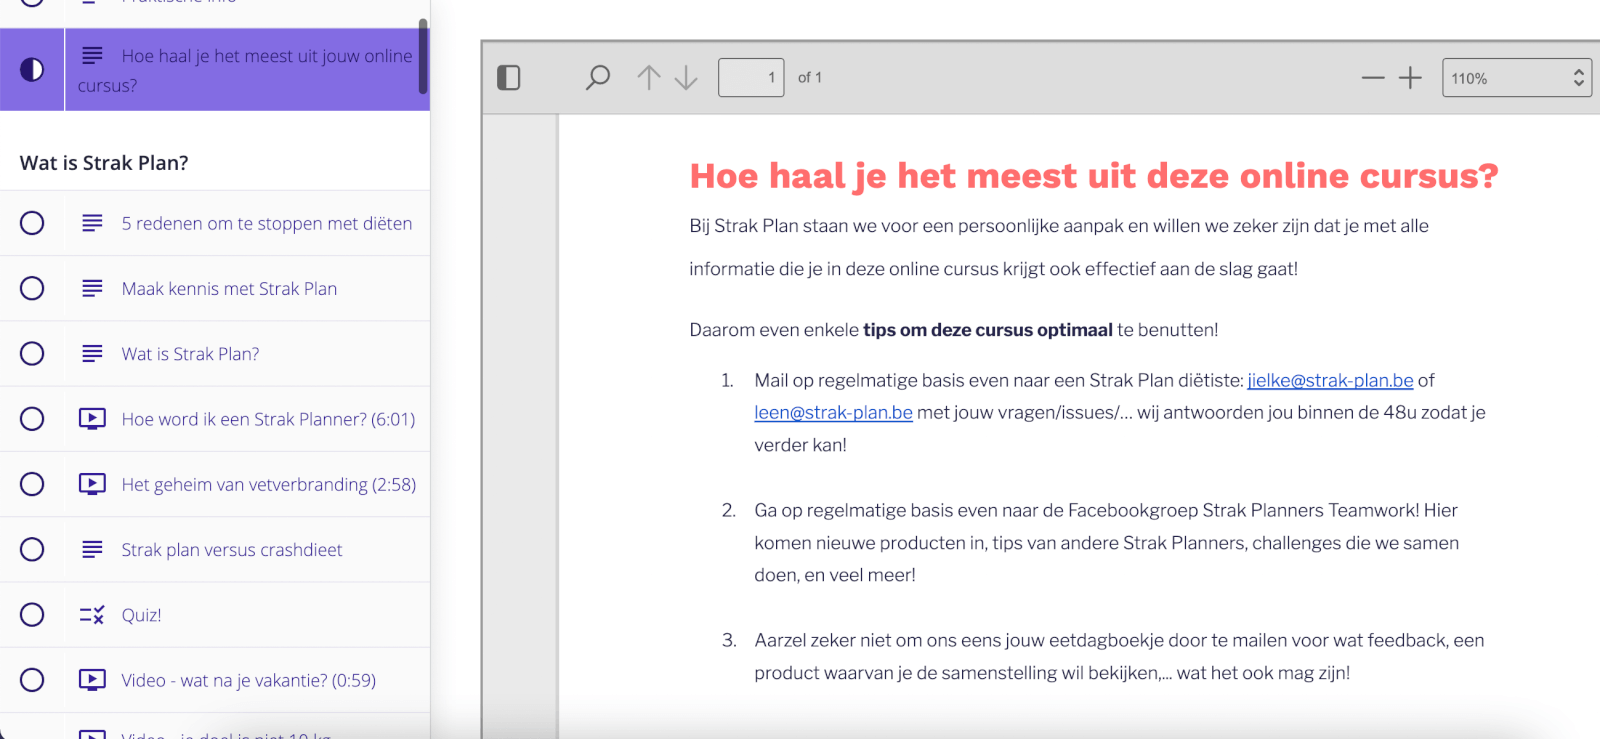Viewport: 1600px width, 739px height.
Task: Click the 'Wat is Strak Plan?' chapter heading
Action: [104, 163]
